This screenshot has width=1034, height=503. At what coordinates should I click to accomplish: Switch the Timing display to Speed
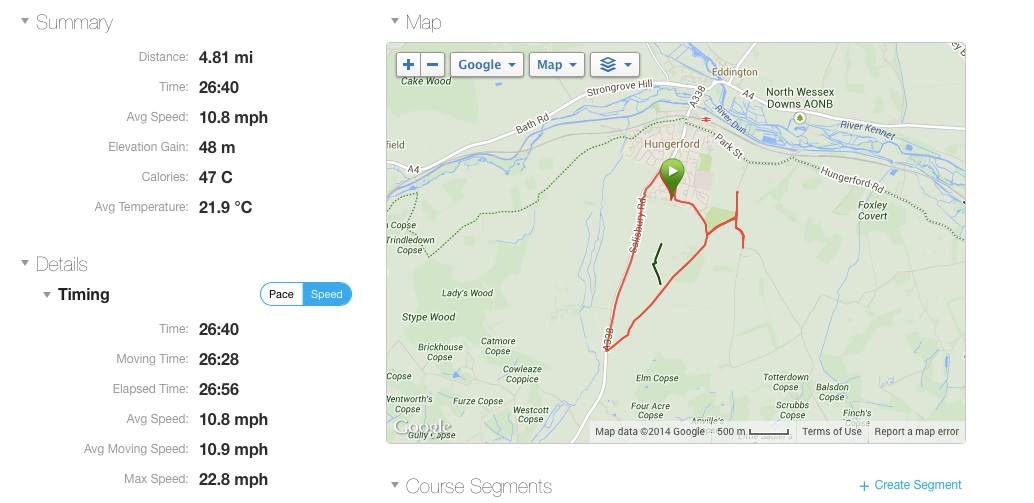click(x=327, y=294)
